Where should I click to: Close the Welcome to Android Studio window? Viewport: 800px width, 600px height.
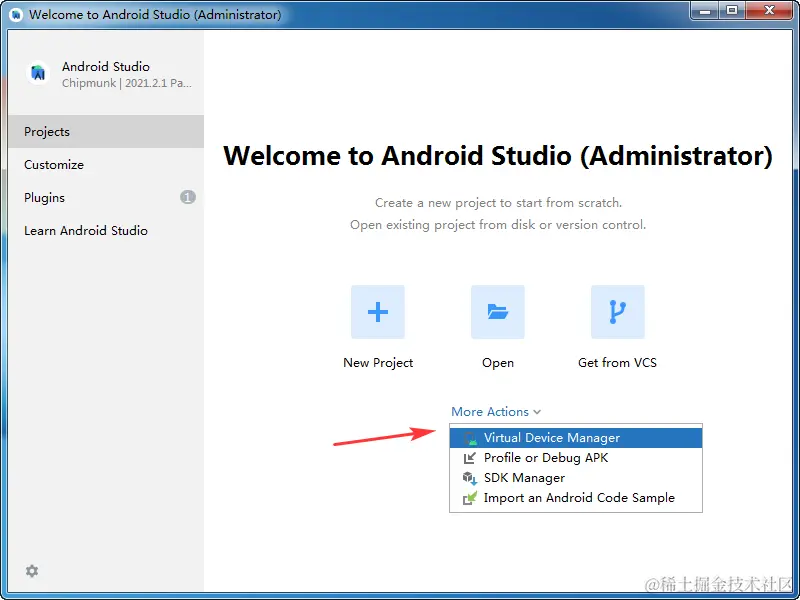769,11
